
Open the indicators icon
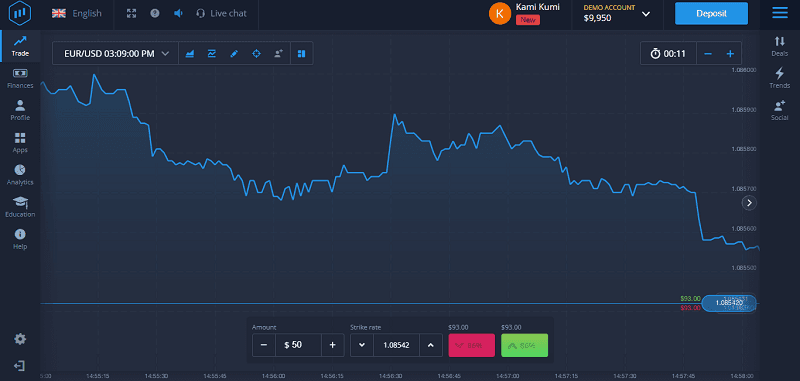coord(212,54)
